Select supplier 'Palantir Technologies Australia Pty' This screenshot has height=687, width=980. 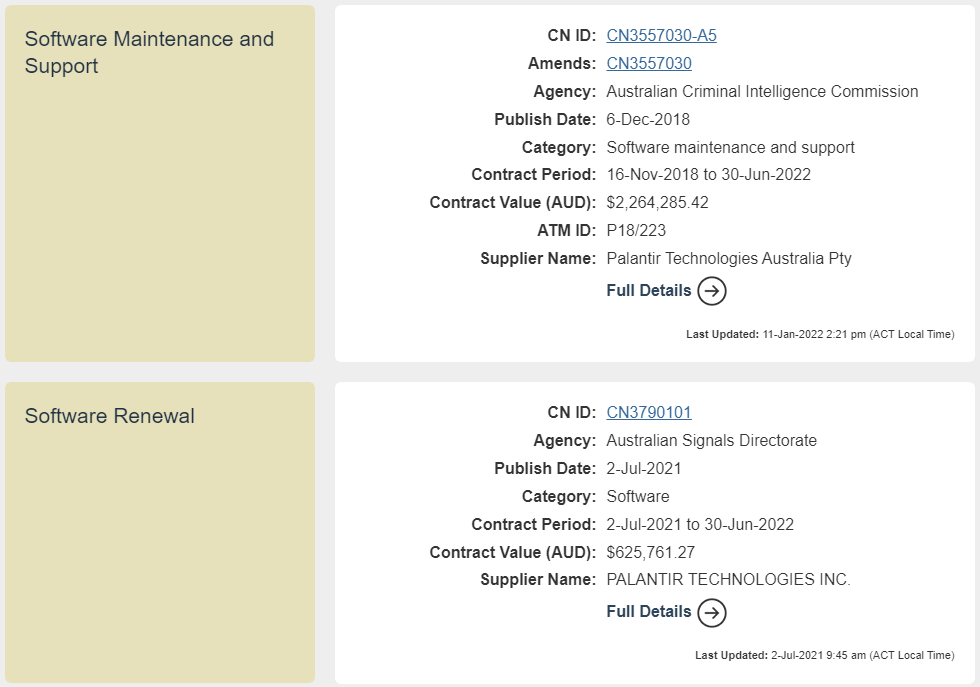point(729,259)
